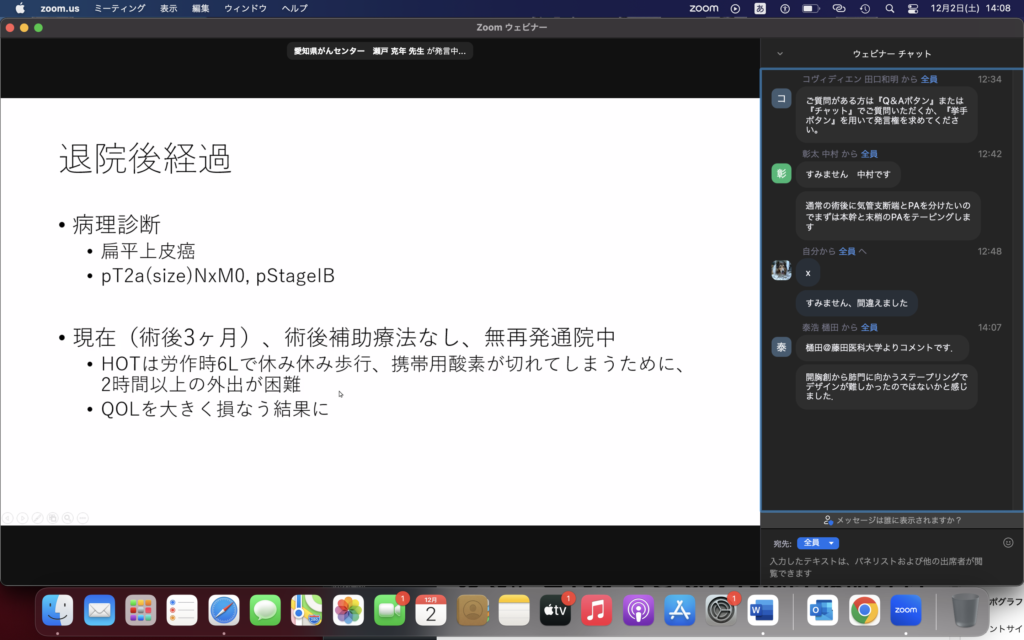The image size is (1024, 640).
Task: Toggle the Japanese input source indicator
Action: [x=760, y=8]
